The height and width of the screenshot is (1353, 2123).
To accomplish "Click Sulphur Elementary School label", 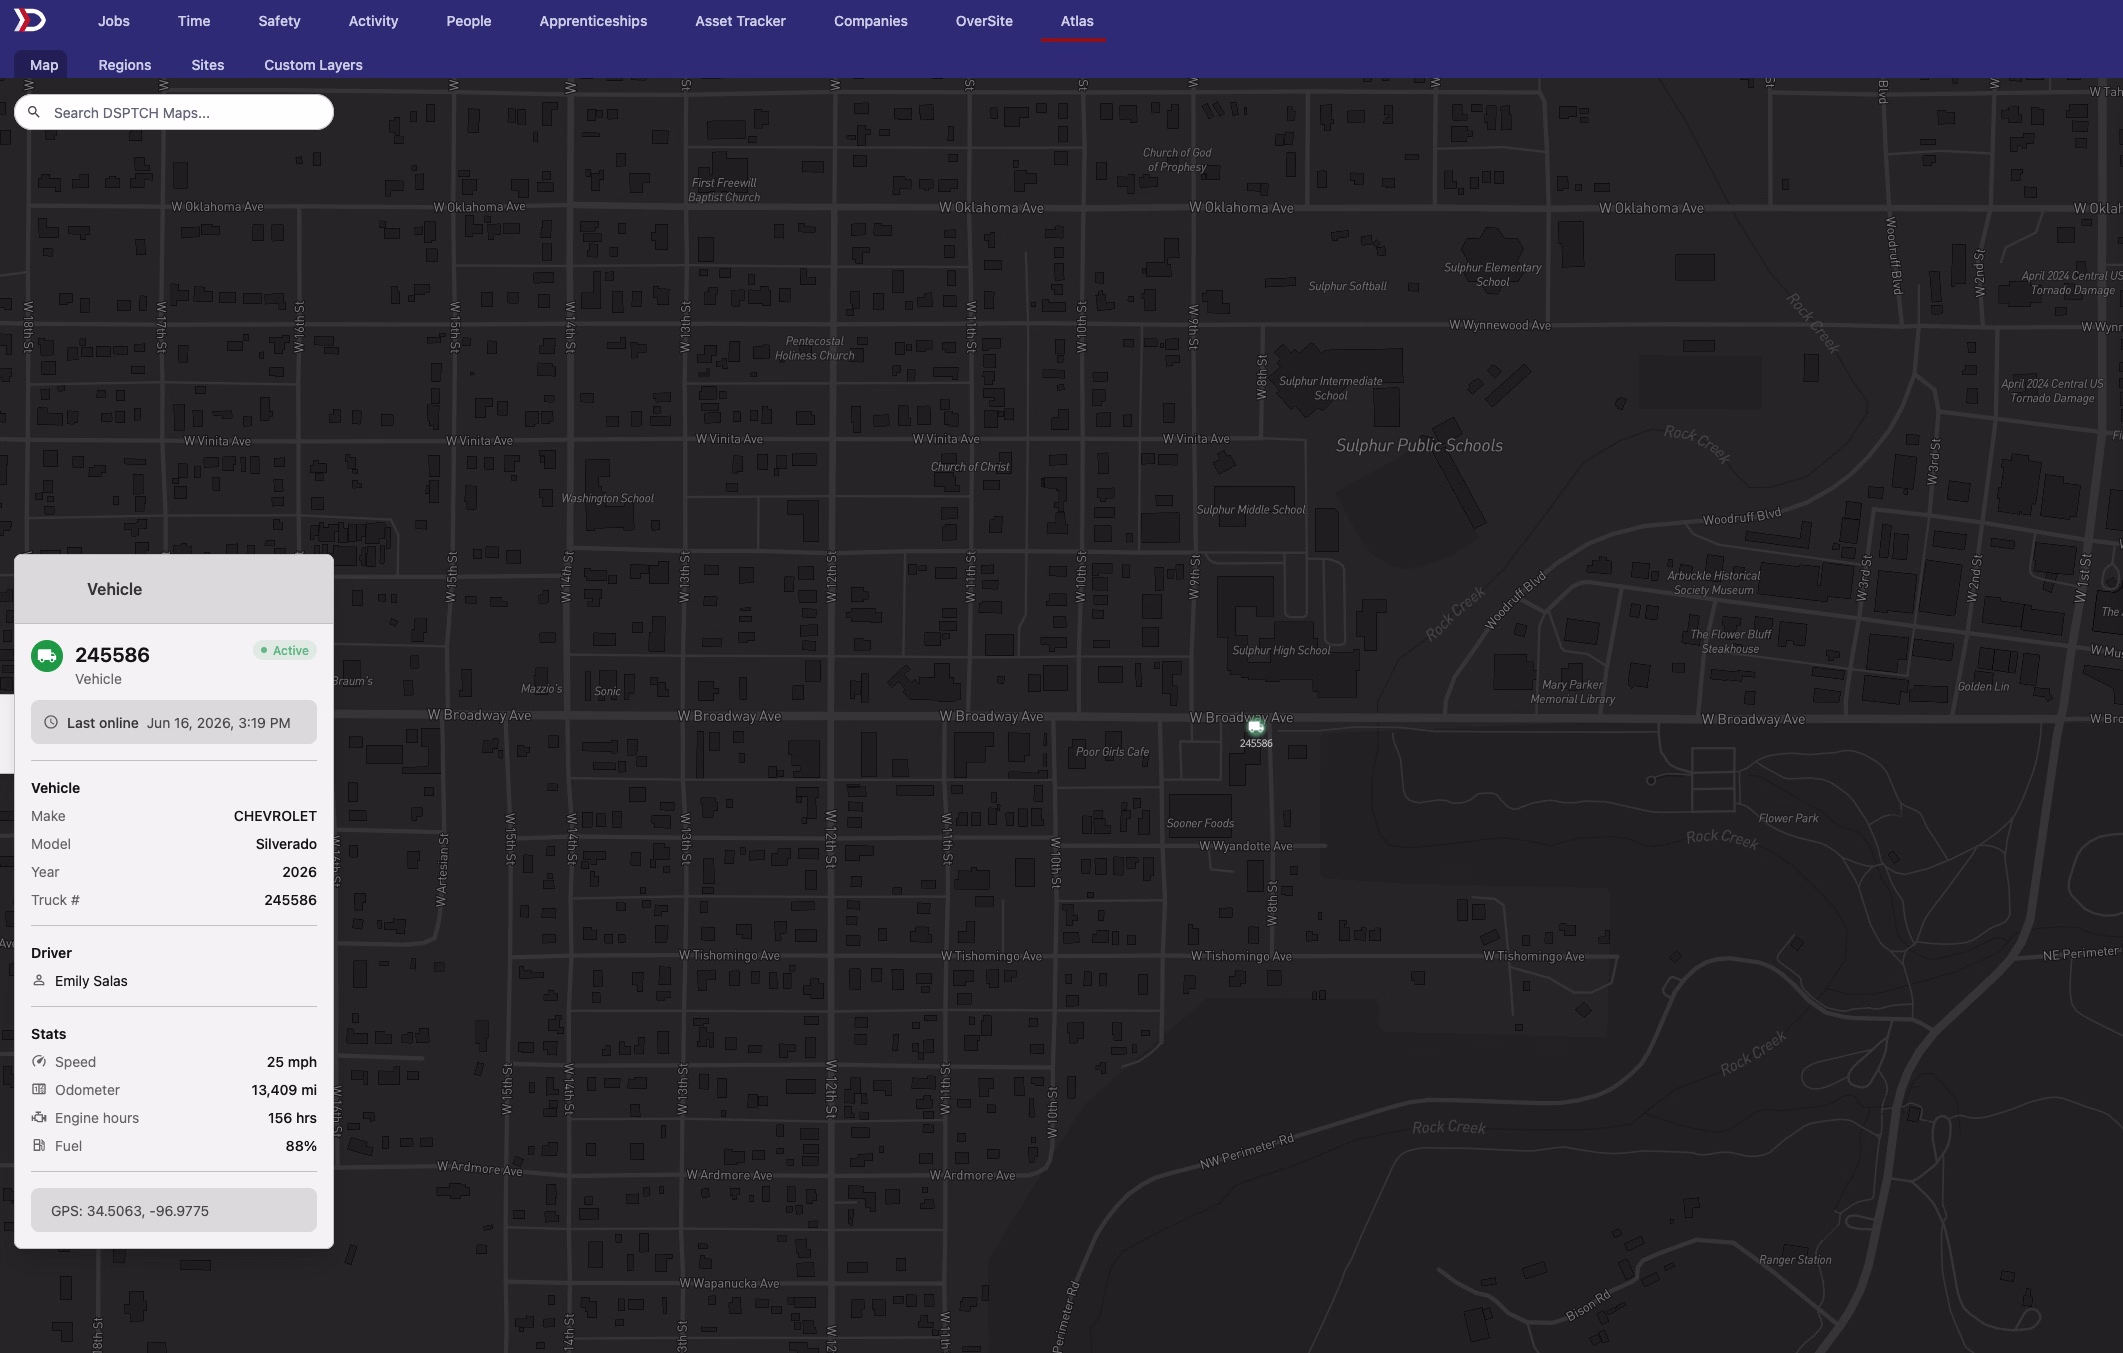I will pos(1492,274).
